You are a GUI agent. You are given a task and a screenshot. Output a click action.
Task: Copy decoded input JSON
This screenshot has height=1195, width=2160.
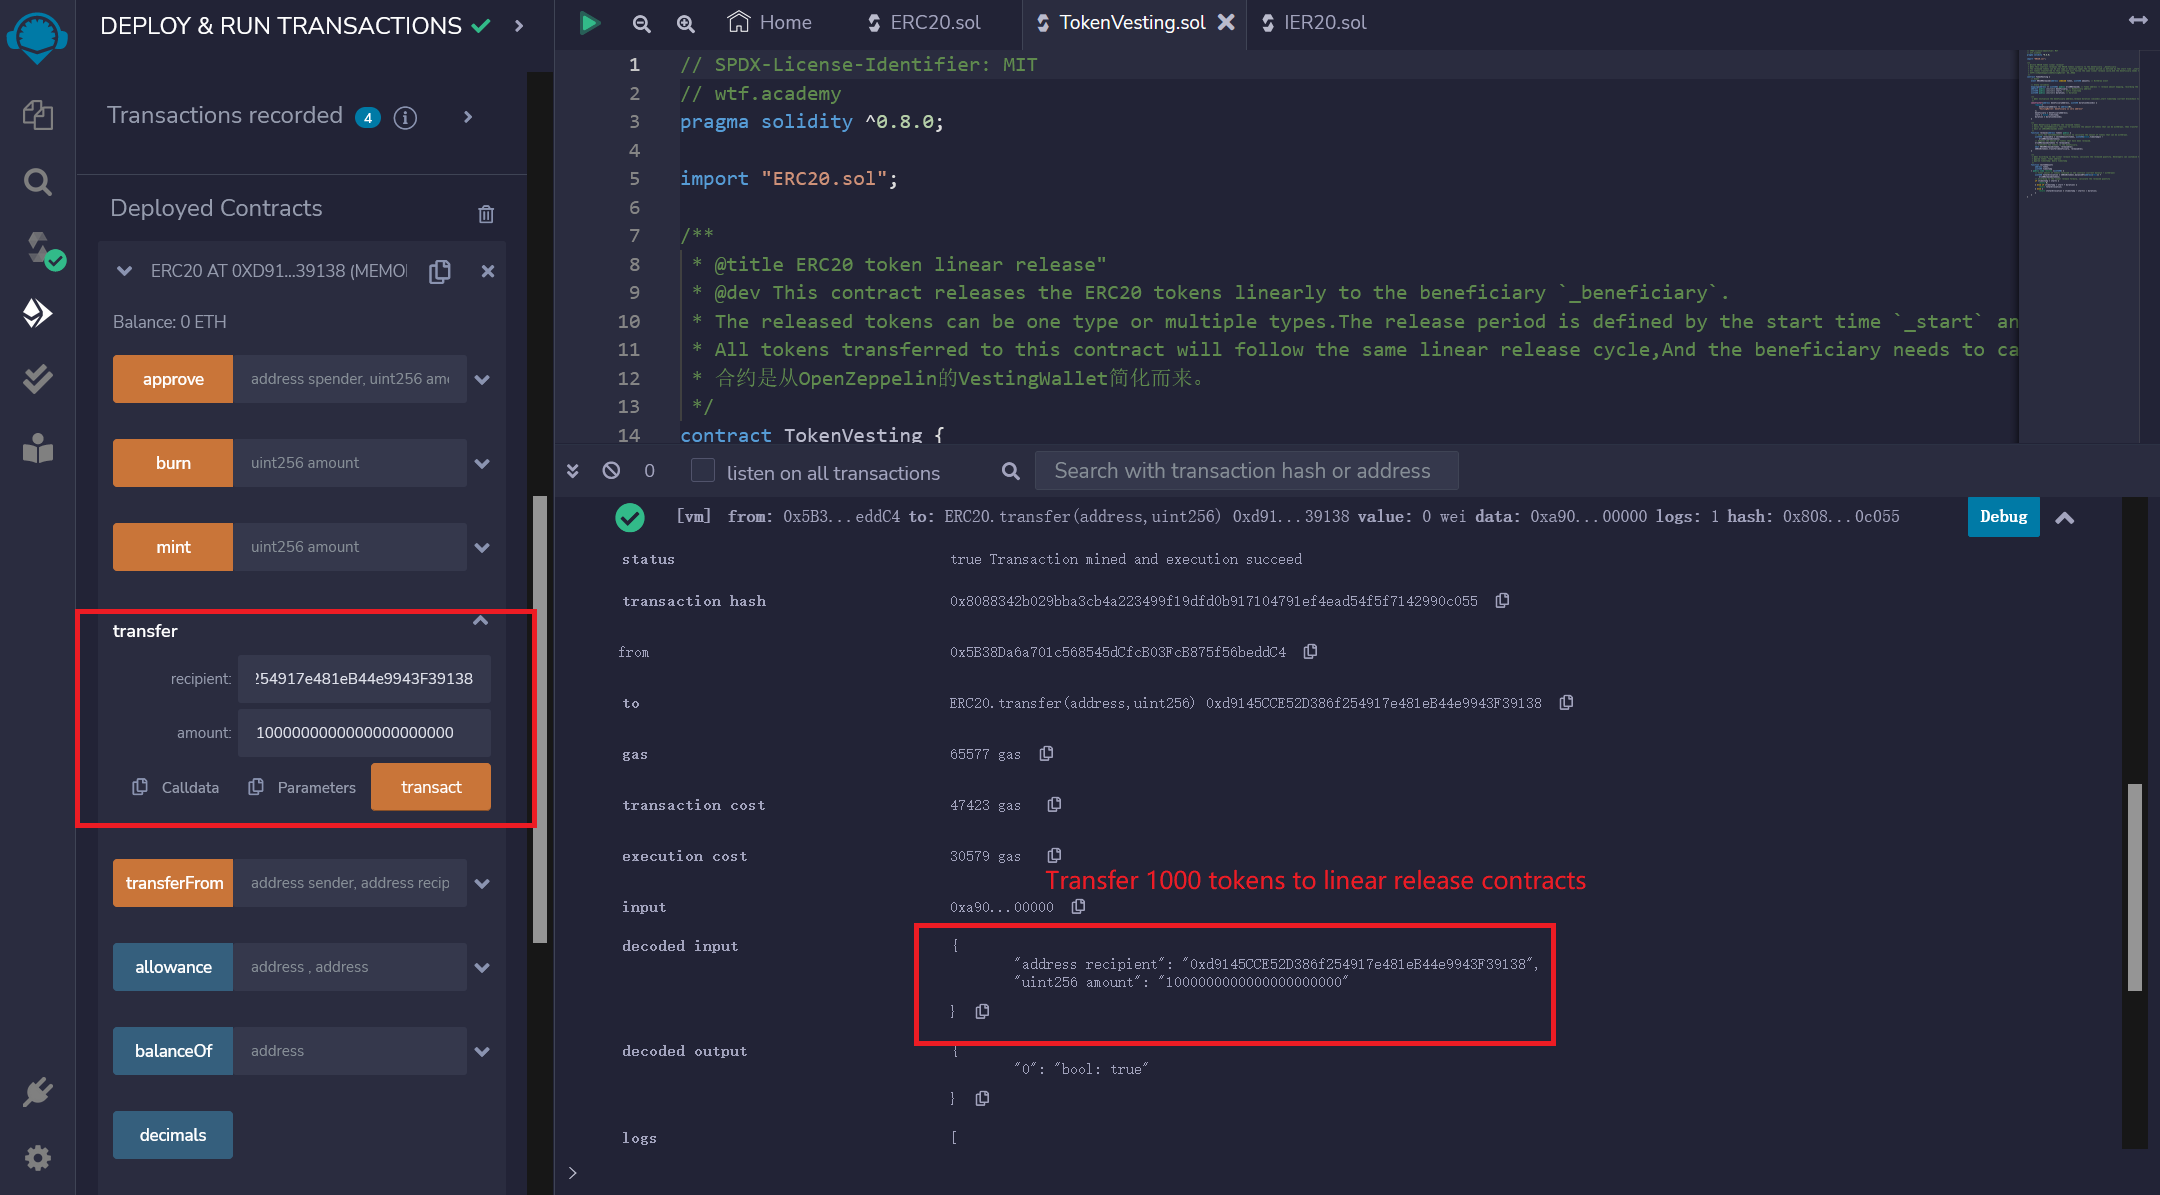point(982,1011)
